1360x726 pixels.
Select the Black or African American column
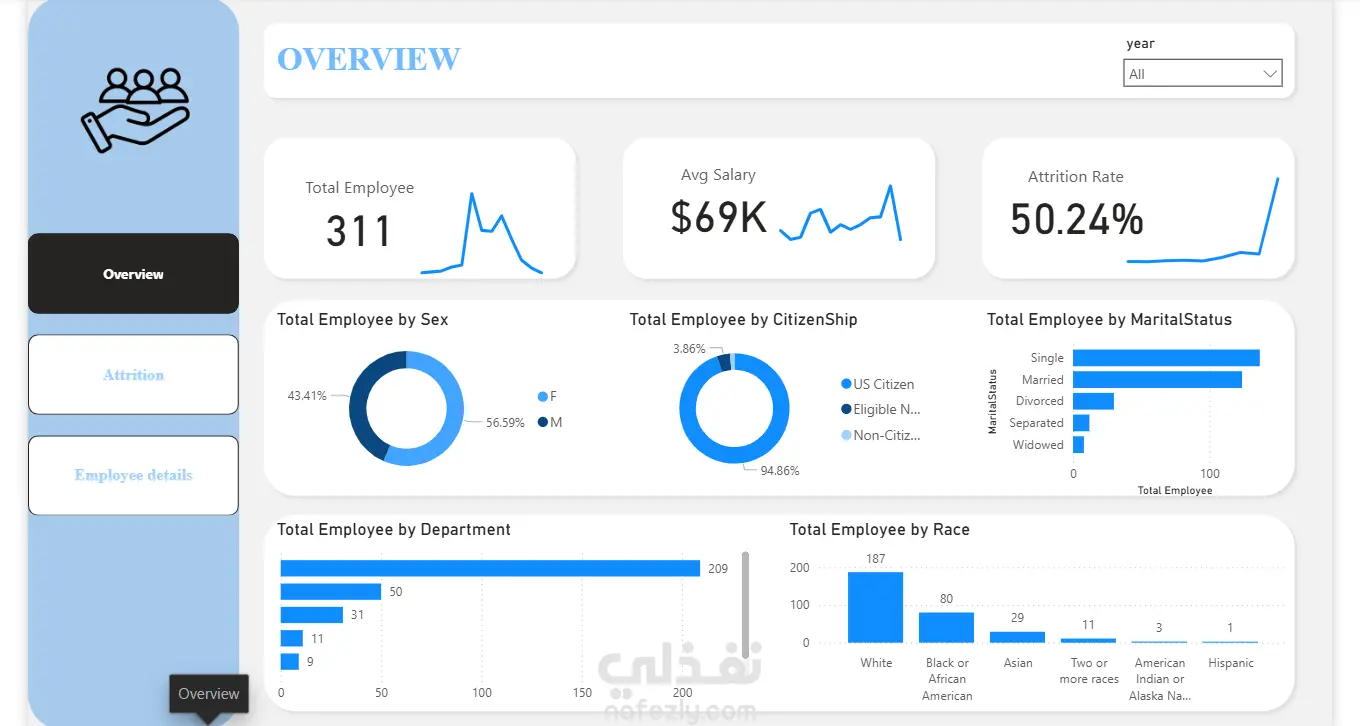(947, 628)
